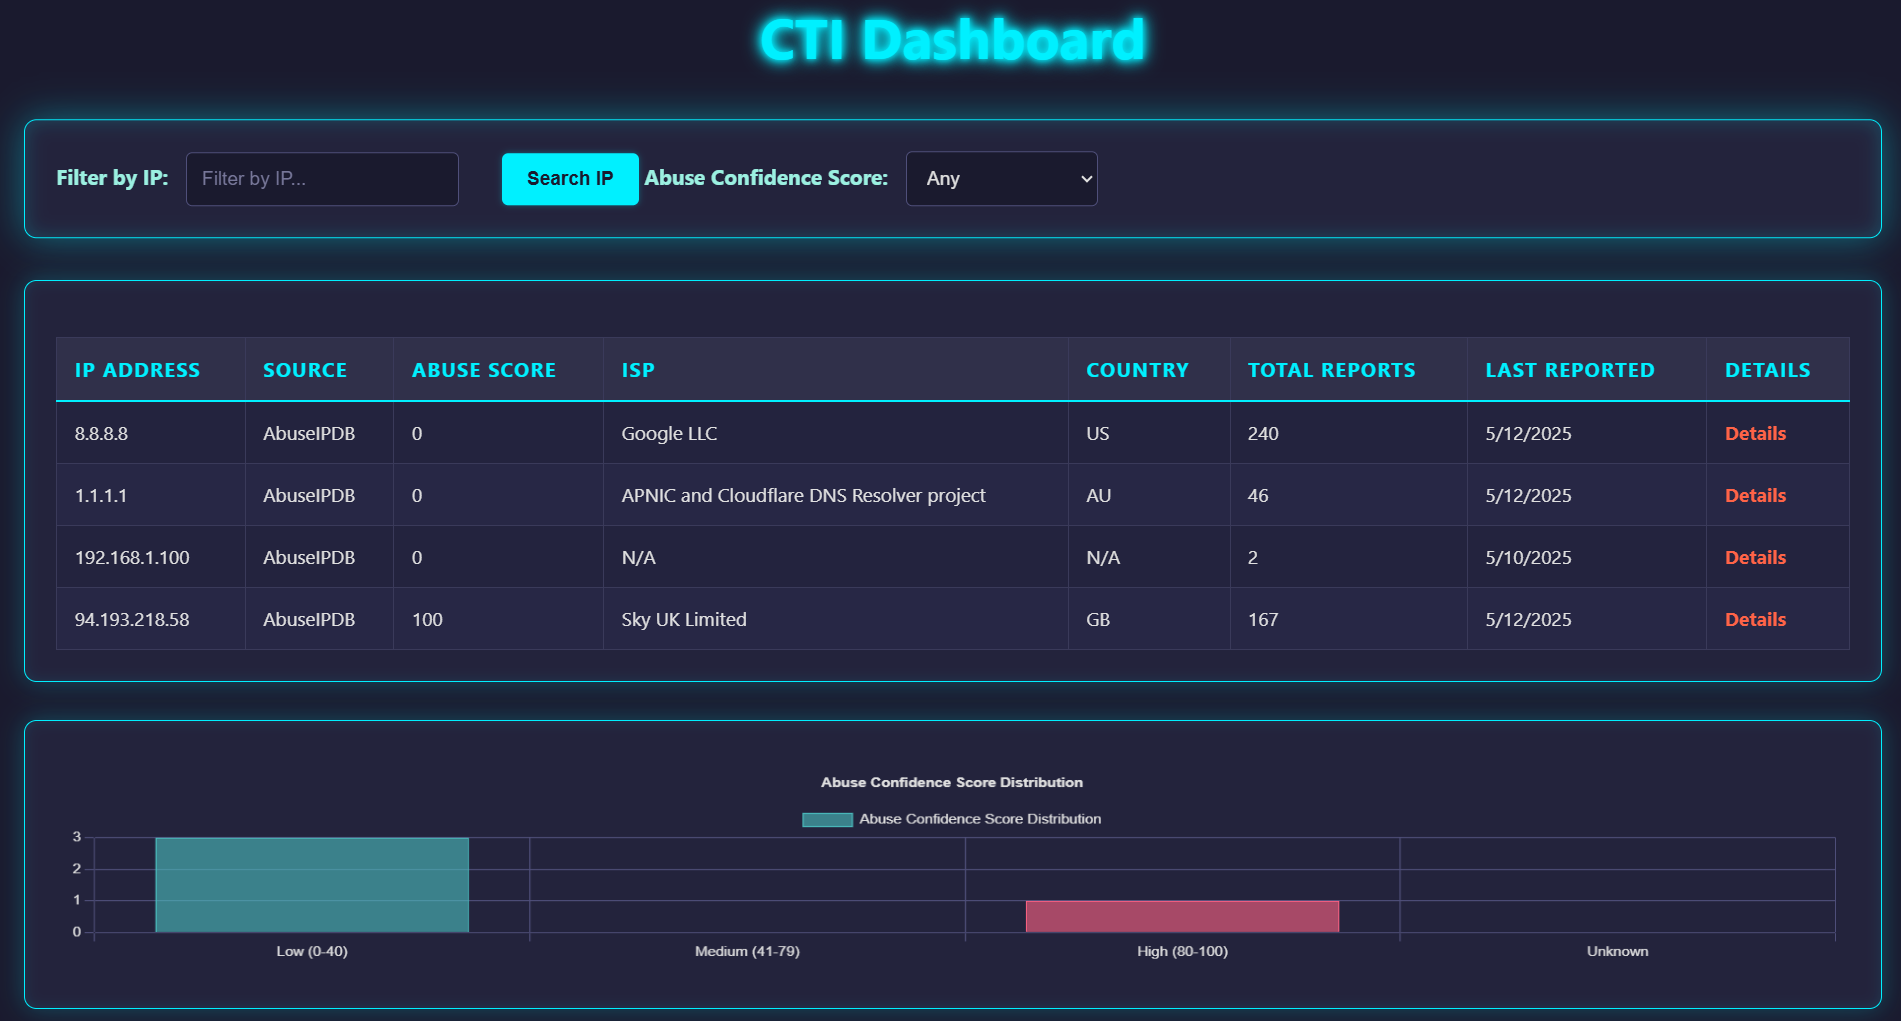Viewport: 1901px width, 1021px height.
Task: Click the AbuseIPDB source for 8.8.8.8
Action: (309, 433)
